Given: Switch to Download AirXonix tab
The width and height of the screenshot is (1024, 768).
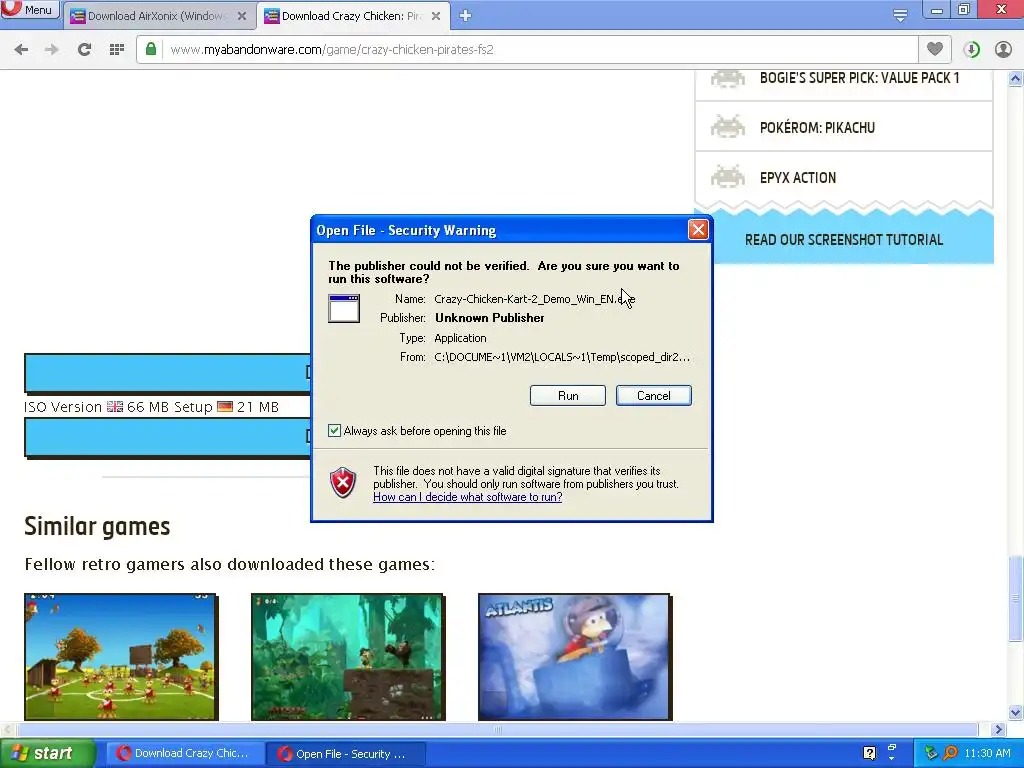Looking at the screenshot, I should [159, 16].
